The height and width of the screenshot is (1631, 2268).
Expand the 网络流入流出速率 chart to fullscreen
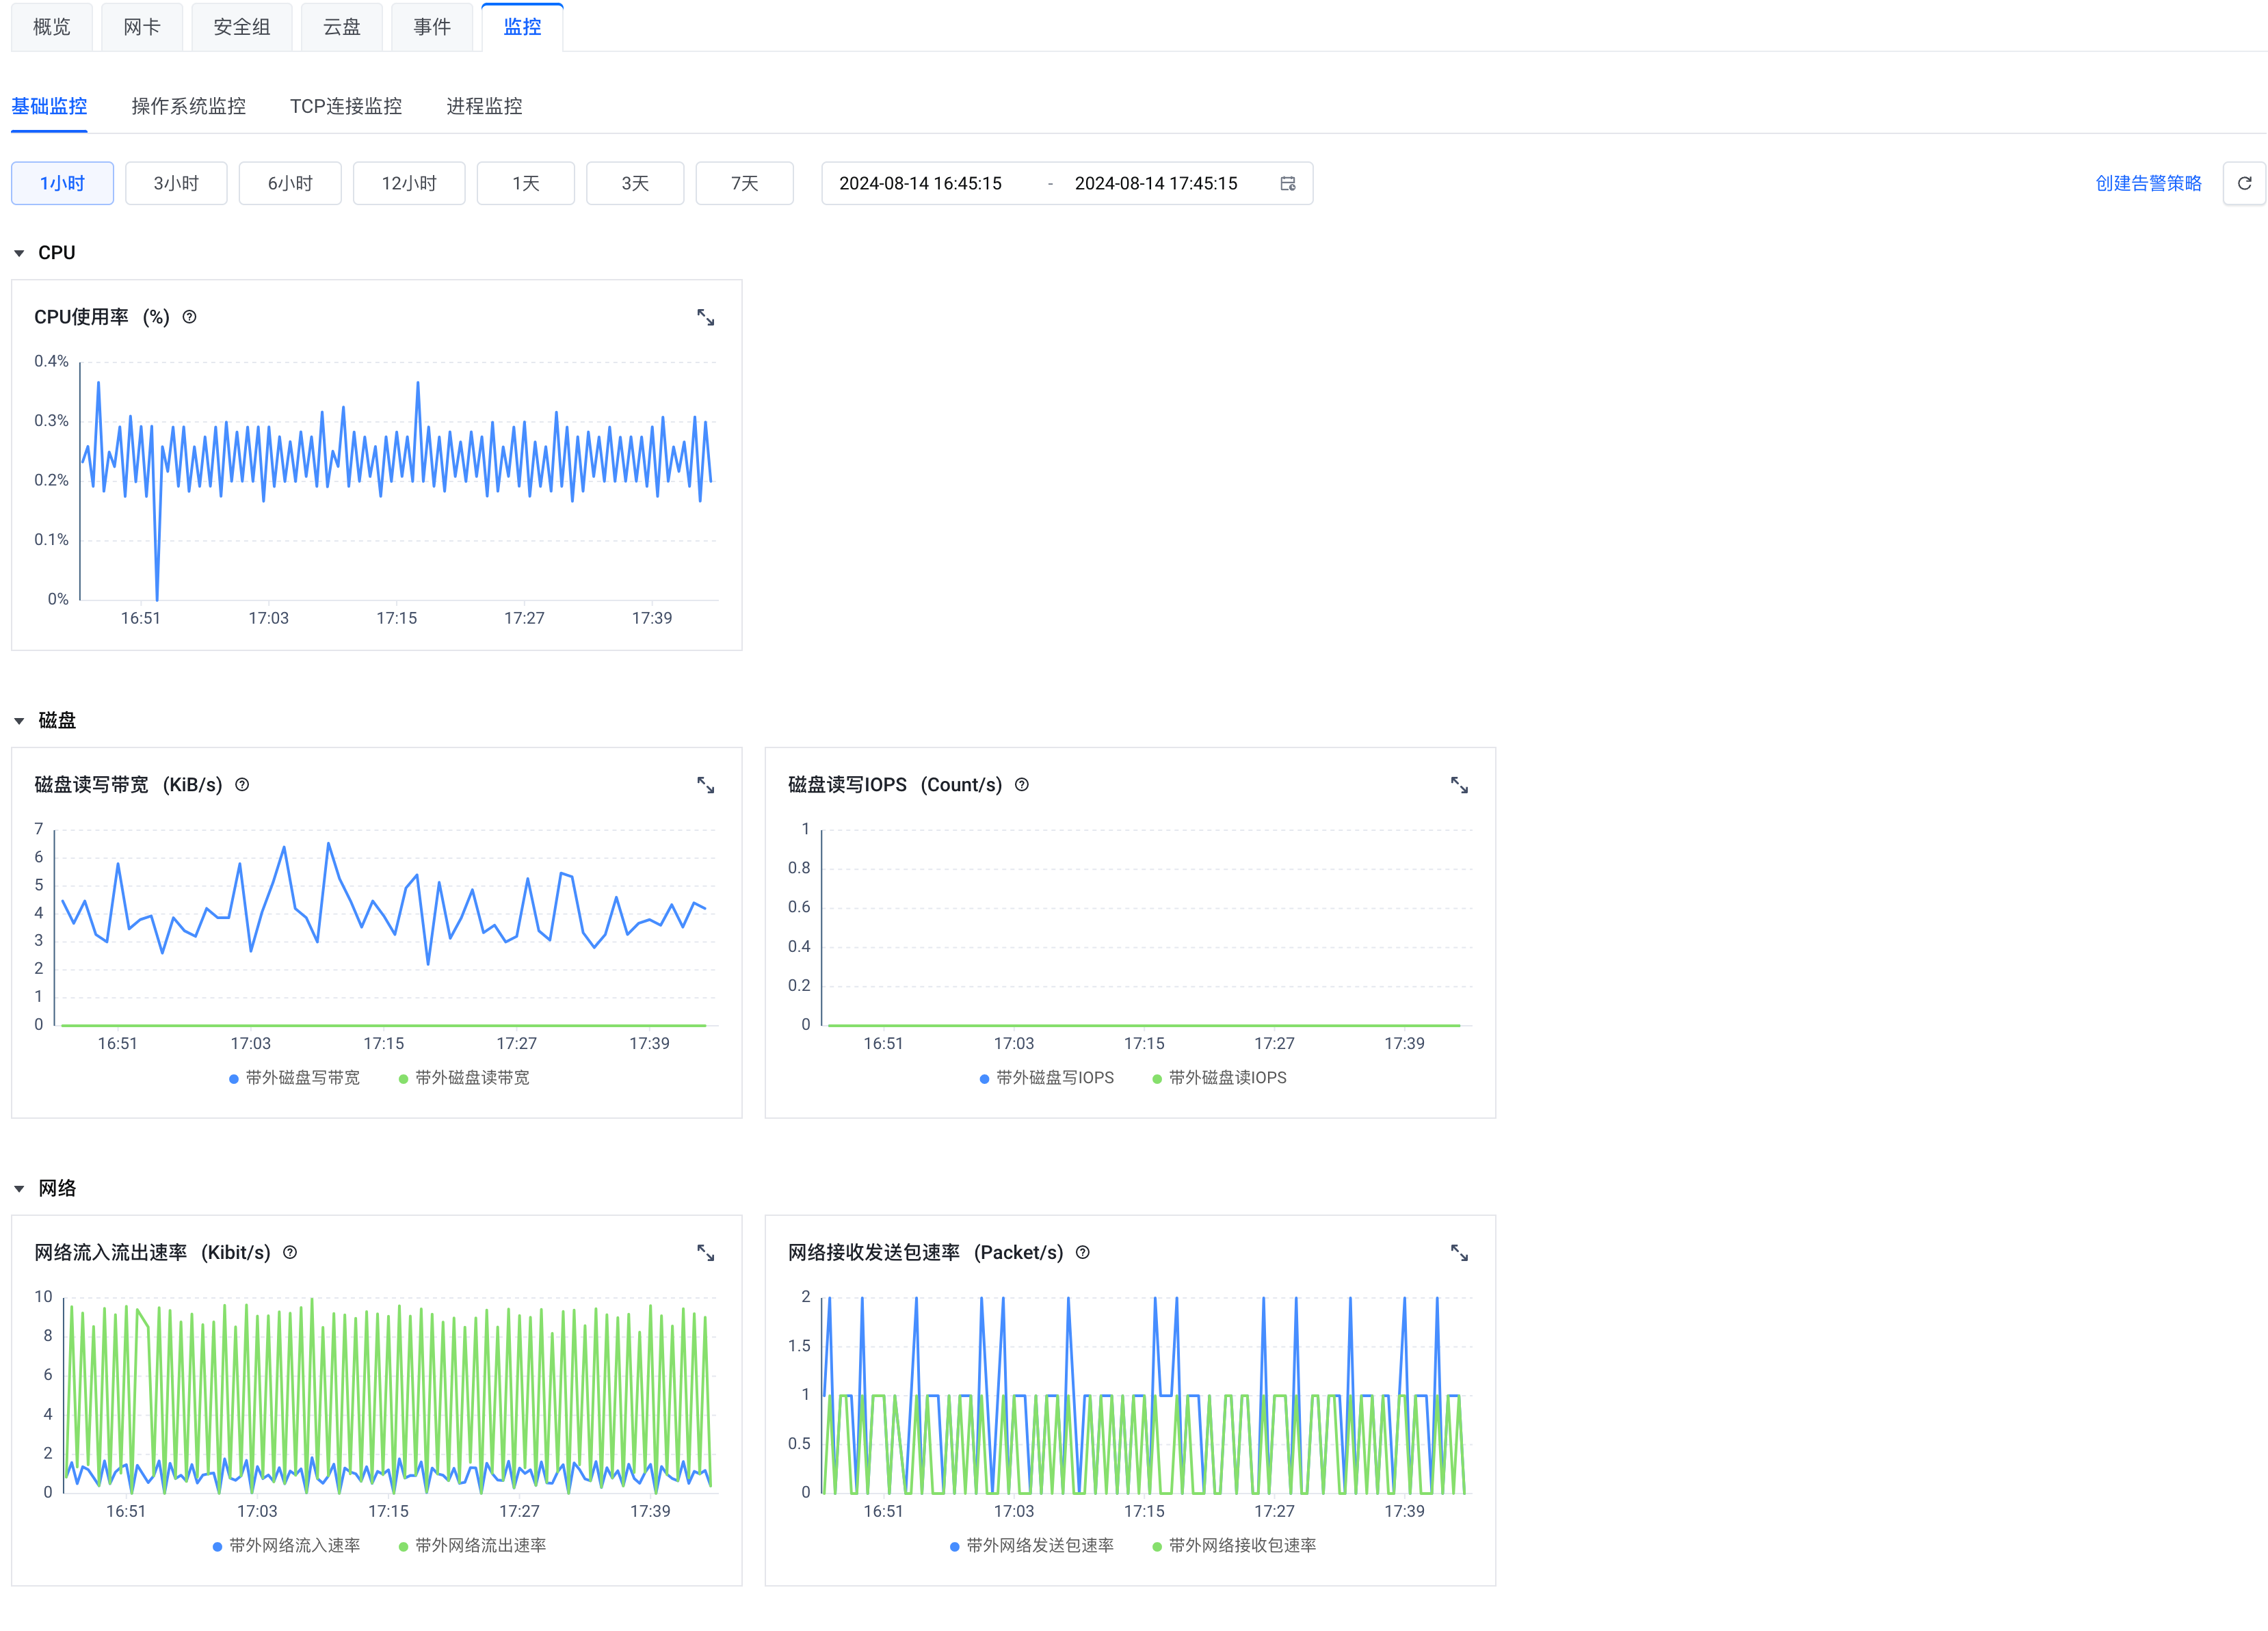(705, 1253)
